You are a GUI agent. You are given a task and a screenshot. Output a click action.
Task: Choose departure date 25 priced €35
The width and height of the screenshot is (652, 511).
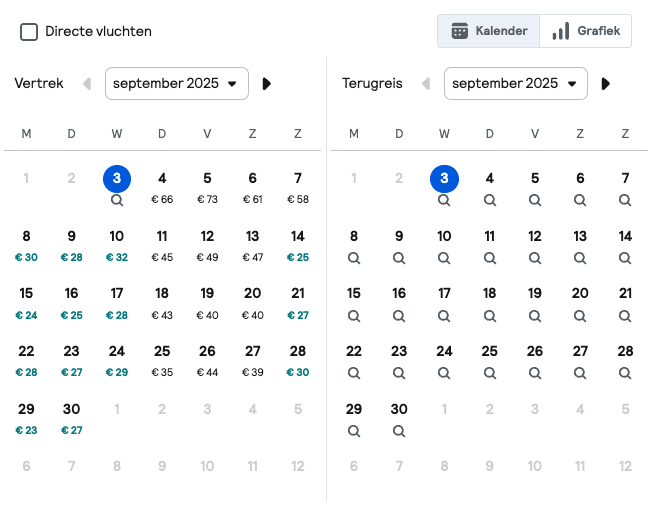click(162, 360)
